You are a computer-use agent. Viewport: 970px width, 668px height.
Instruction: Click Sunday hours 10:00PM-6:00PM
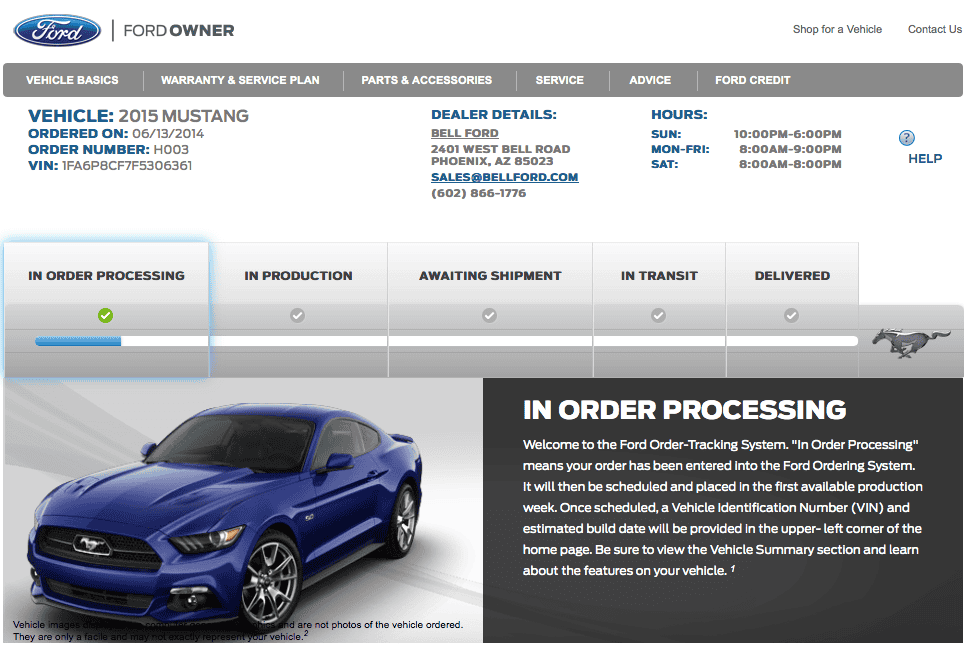[788, 134]
